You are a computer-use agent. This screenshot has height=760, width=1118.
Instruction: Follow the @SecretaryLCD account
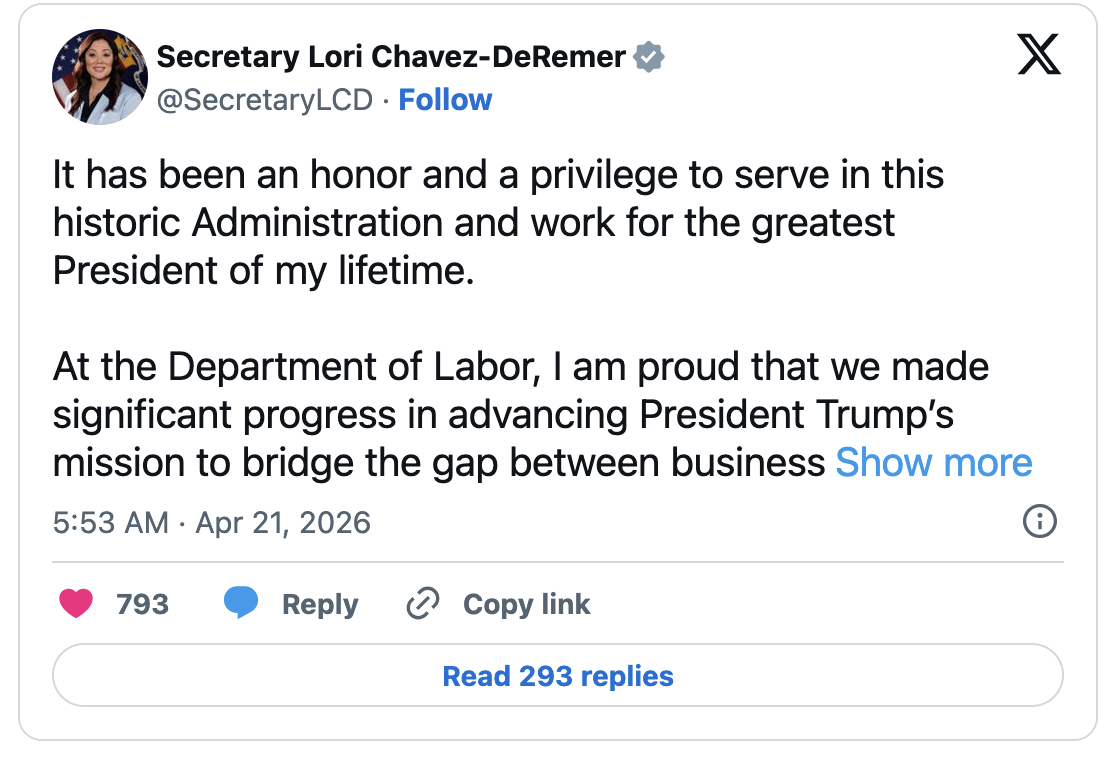coord(445,100)
